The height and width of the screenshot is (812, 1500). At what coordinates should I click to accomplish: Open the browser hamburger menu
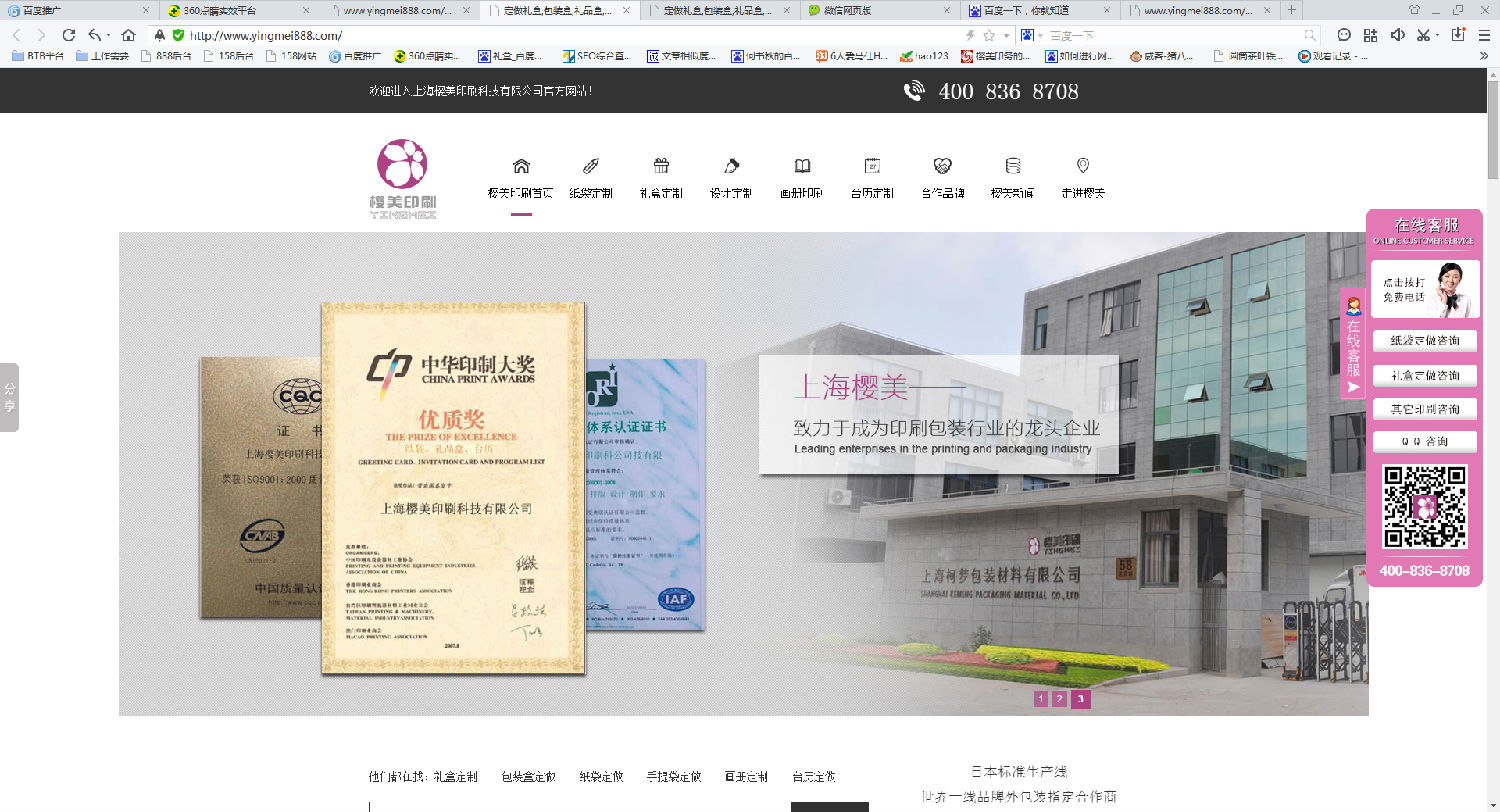(1484, 35)
